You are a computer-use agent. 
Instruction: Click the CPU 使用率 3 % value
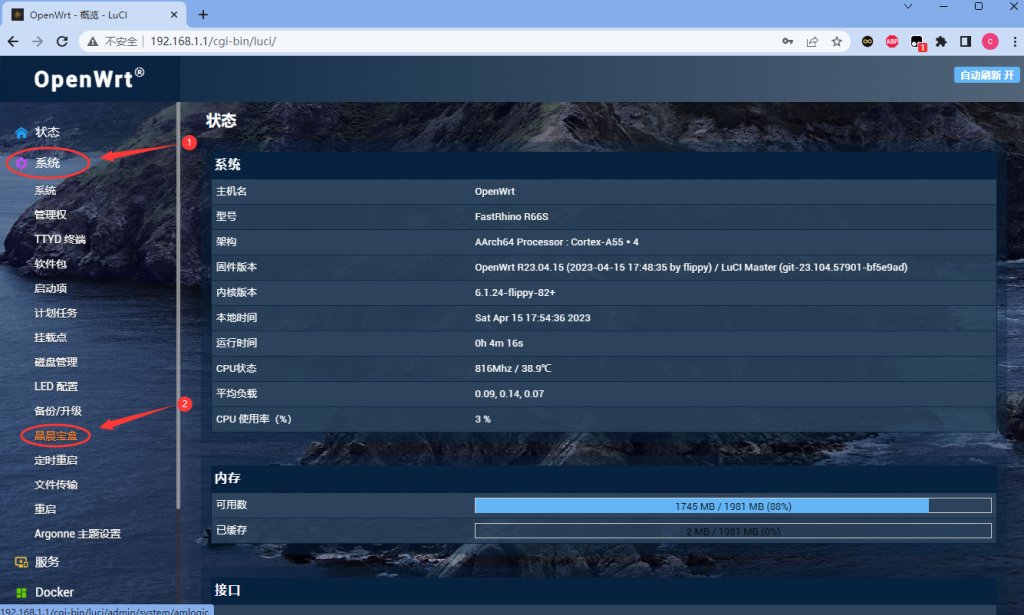pyautogui.click(x=483, y=419)
